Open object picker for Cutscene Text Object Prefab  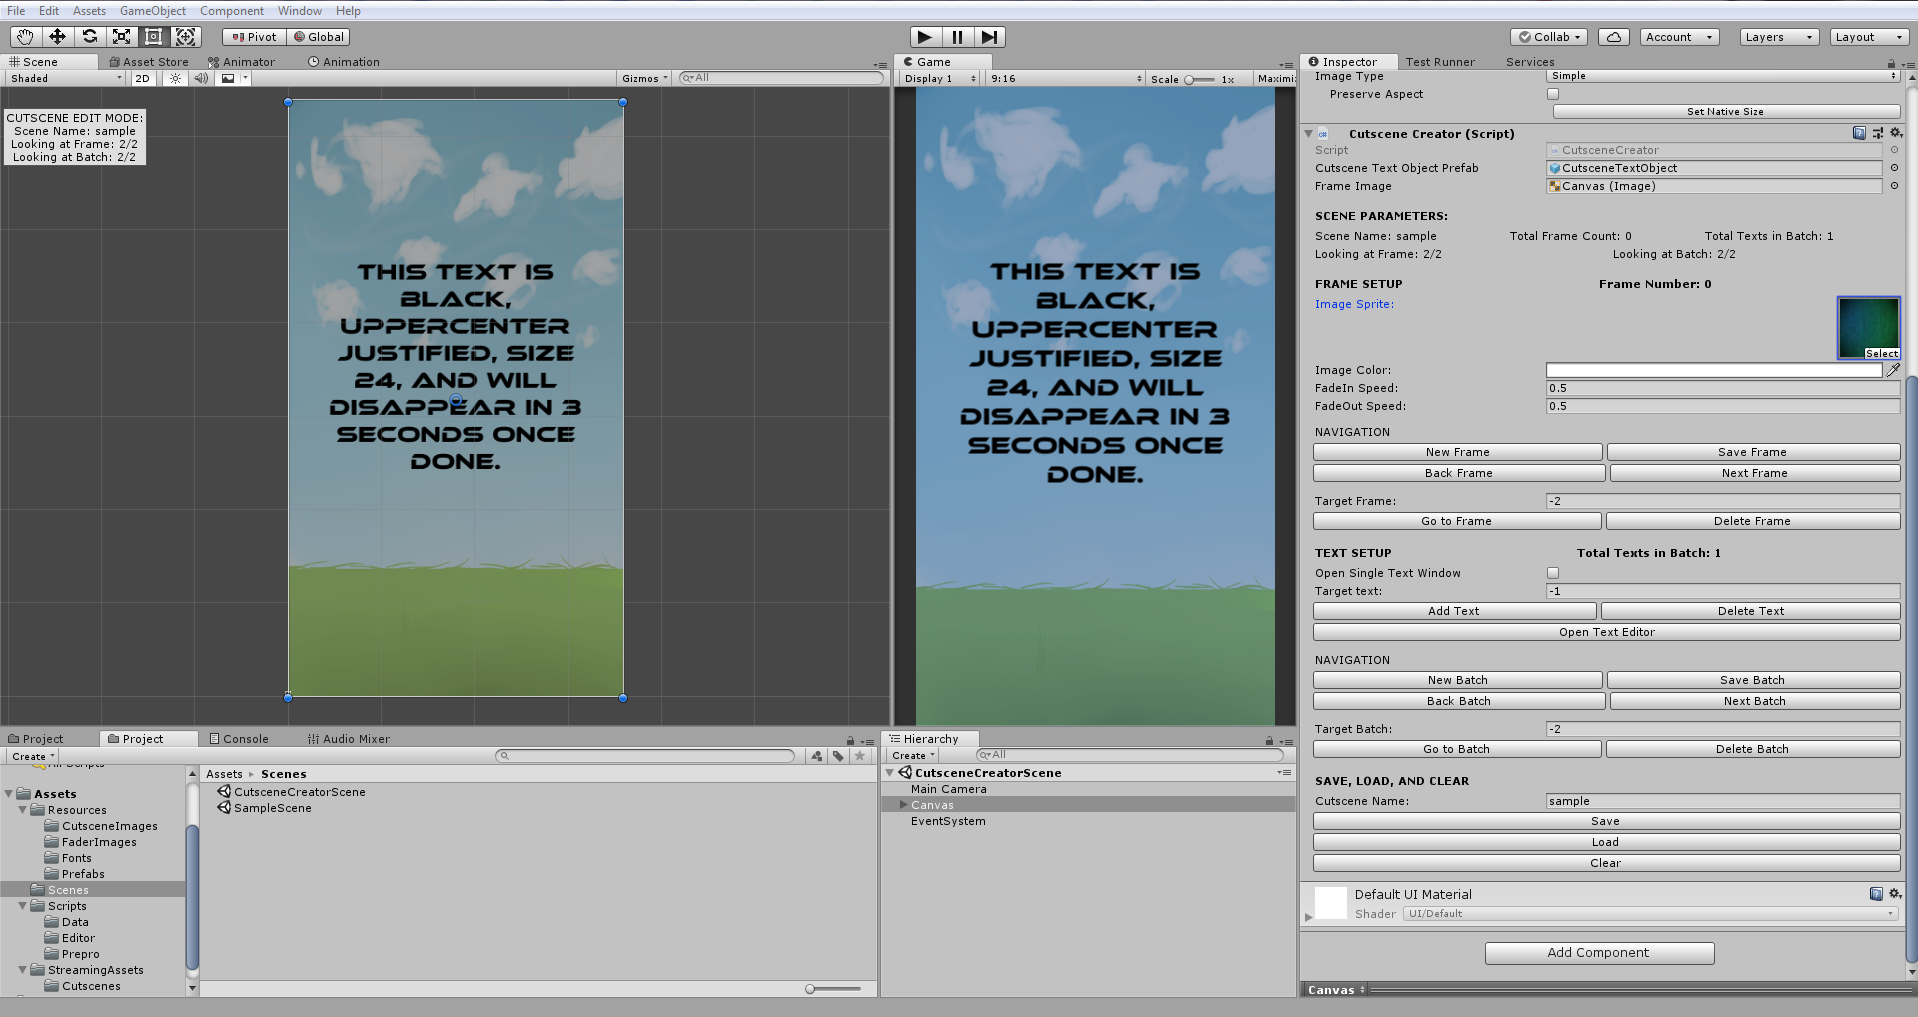tap(1894, 168)
